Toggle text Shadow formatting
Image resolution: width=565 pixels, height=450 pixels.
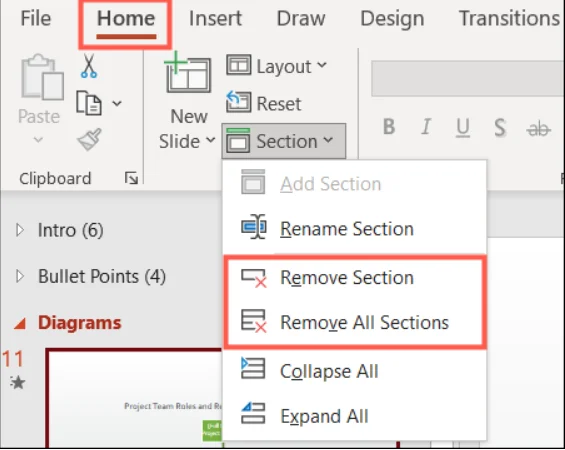(500, 127)
